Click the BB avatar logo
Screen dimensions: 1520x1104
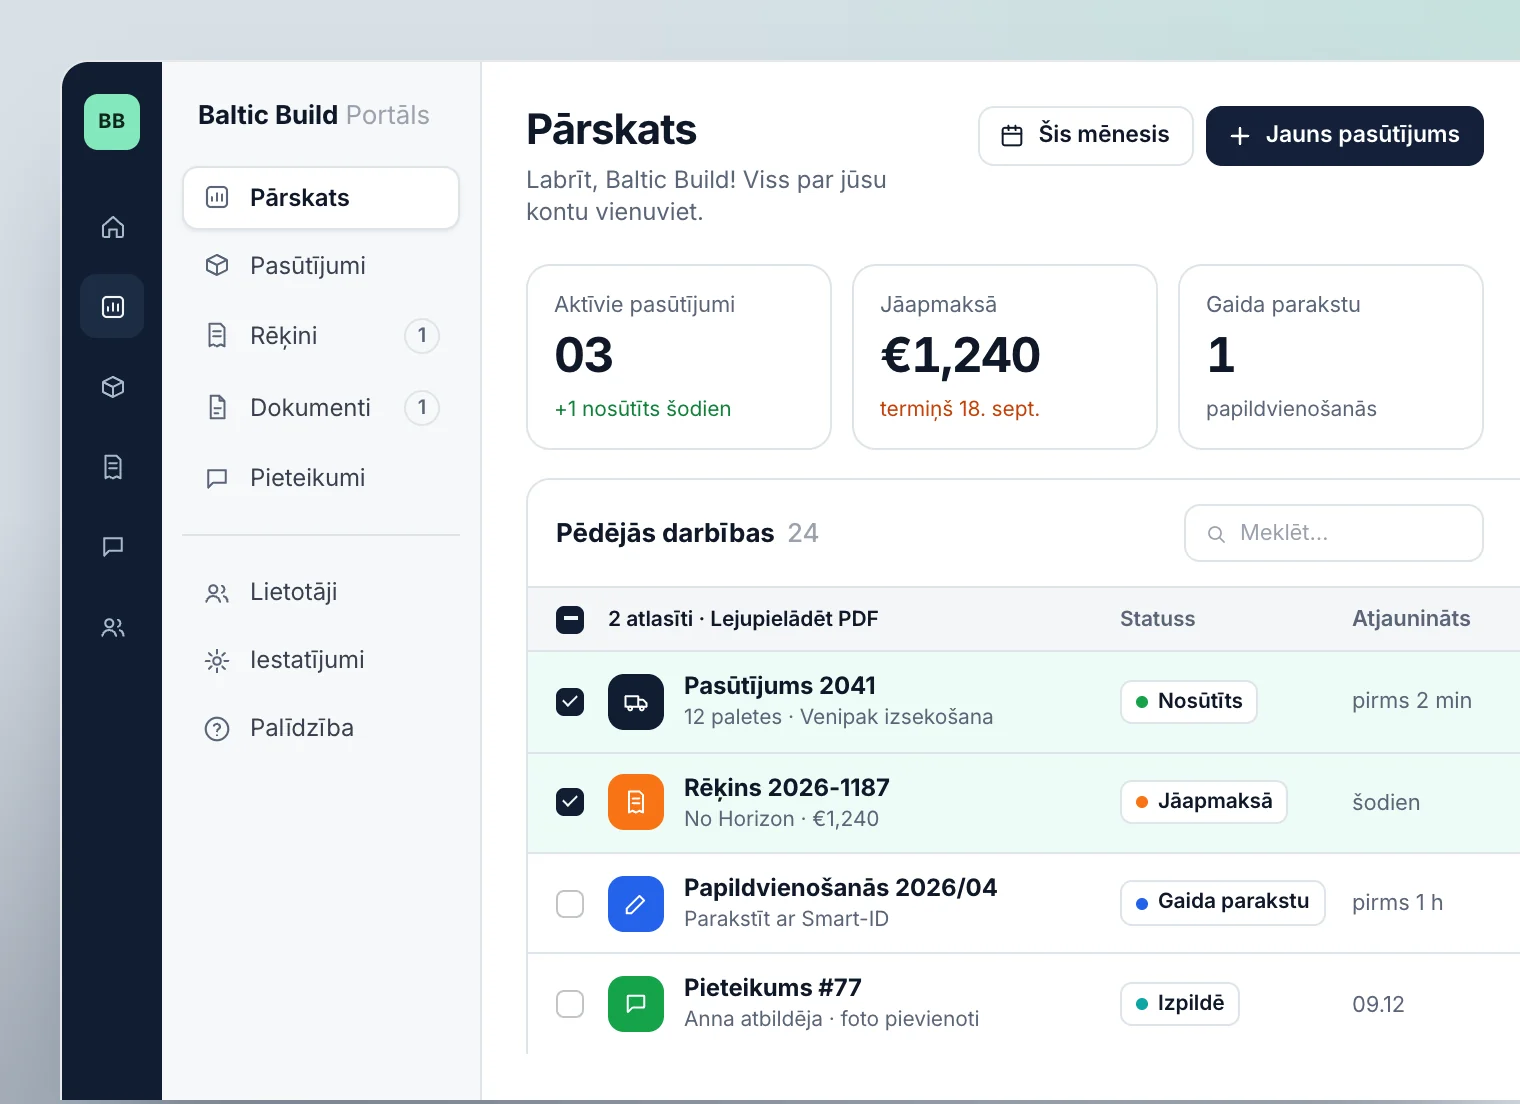tap(112, 122)
